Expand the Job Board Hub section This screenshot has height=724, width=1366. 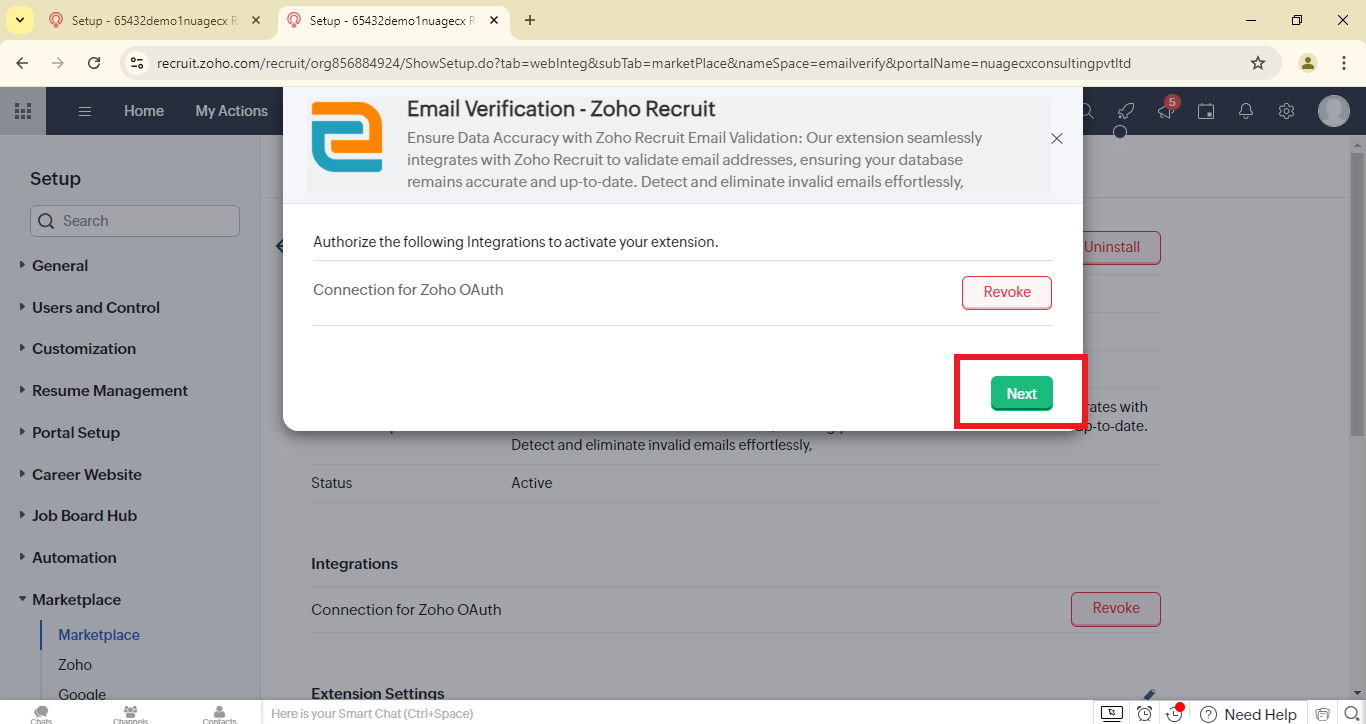point(84,516)
